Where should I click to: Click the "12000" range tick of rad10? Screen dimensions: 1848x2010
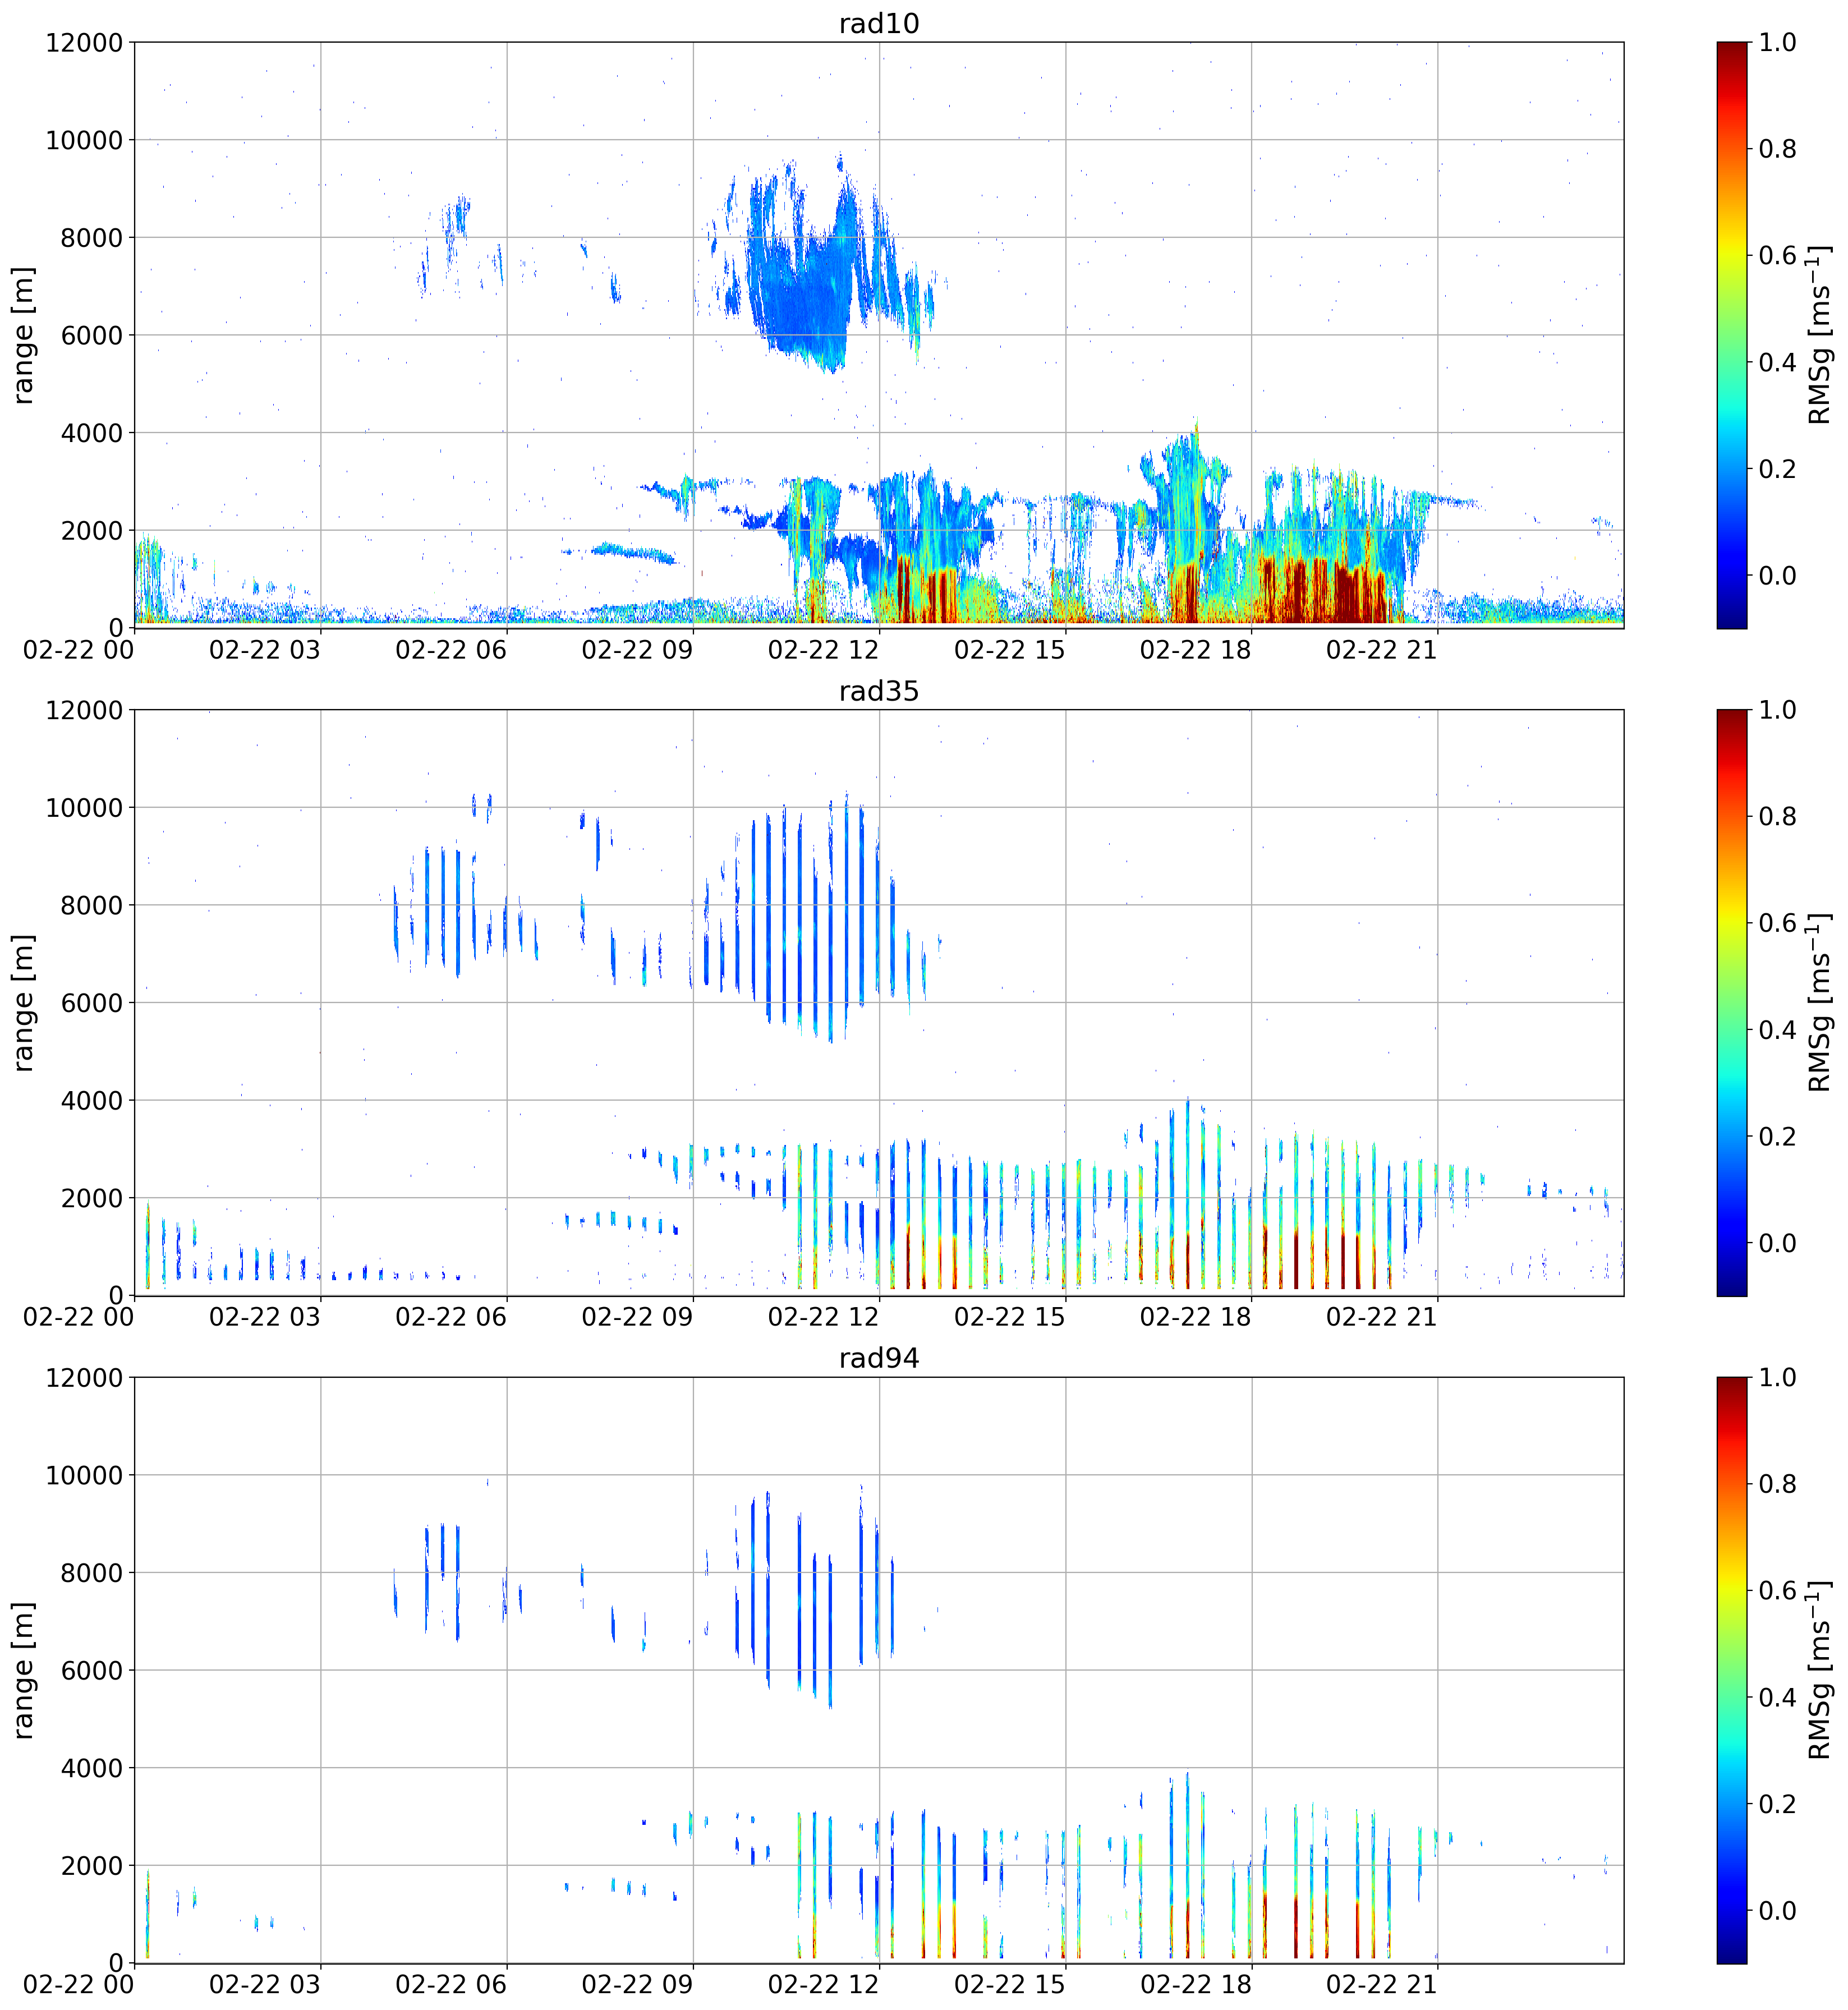(84, 43)
